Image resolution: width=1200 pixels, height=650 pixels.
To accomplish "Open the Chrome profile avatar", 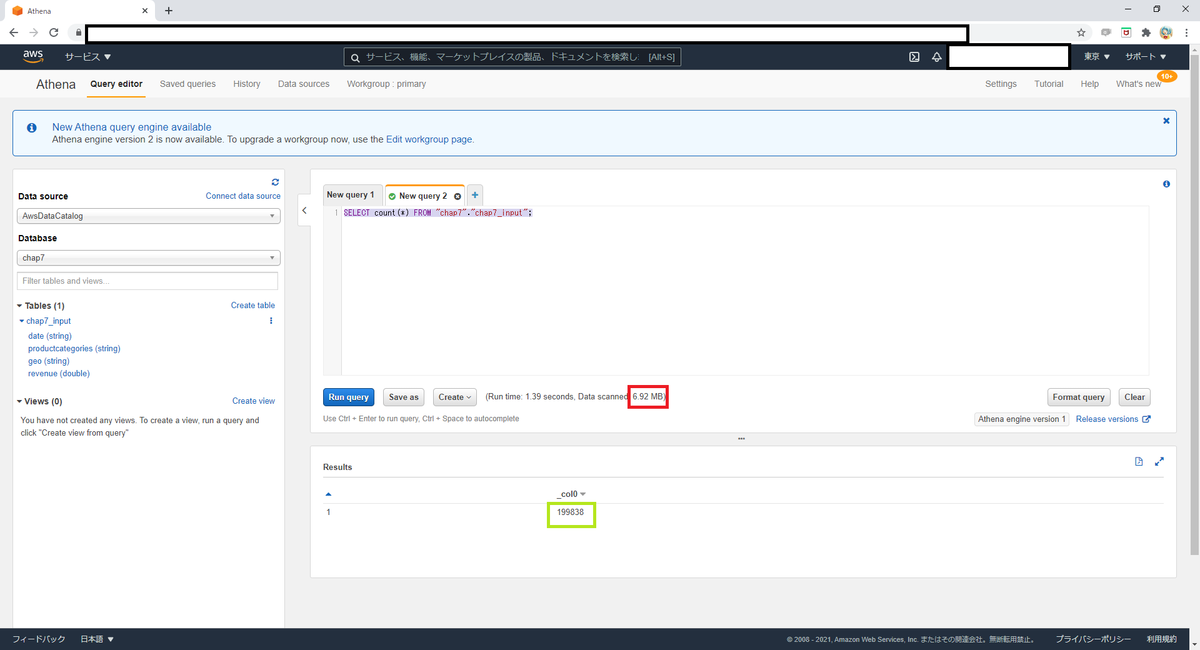I will pos(1166,32).
